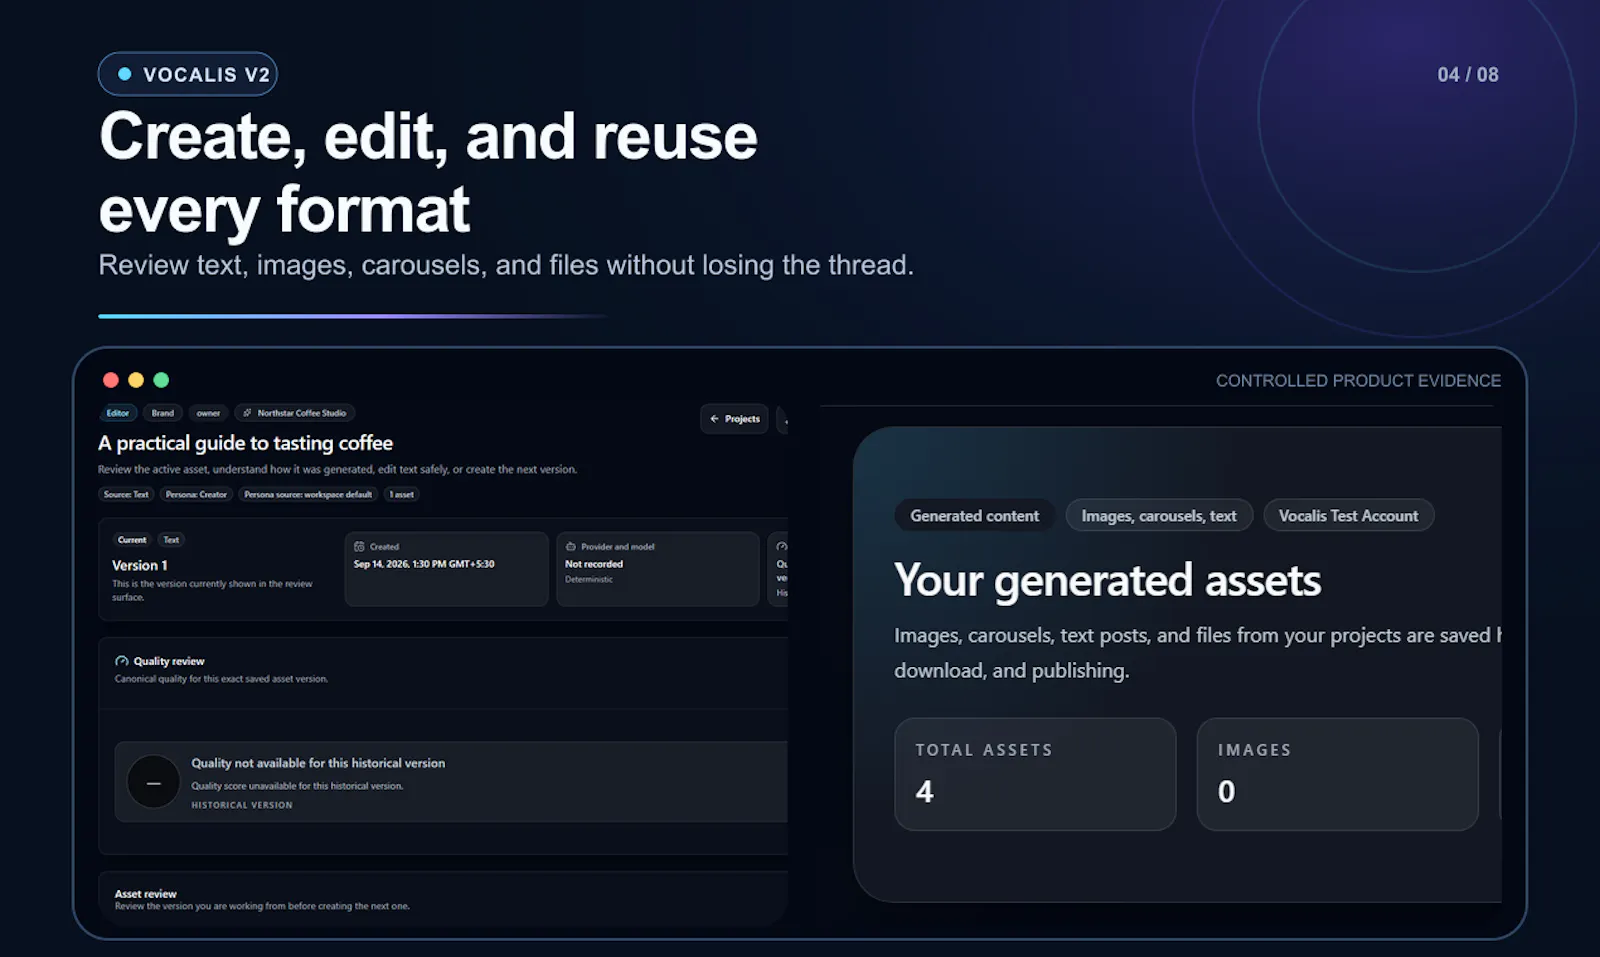Open the Northstar Coffee Studio chip
The width and height of the screenshot is (1600, 957).
(295, 413)
